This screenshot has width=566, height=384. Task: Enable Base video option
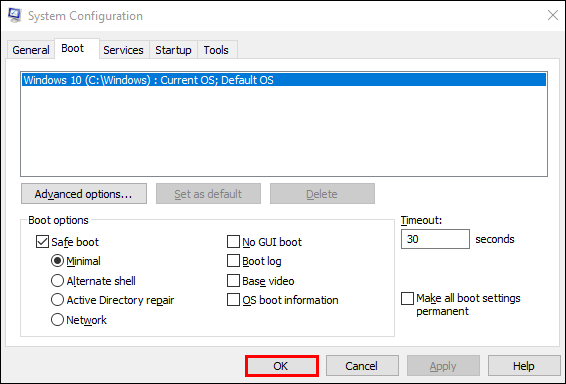[x=233, y=281]
